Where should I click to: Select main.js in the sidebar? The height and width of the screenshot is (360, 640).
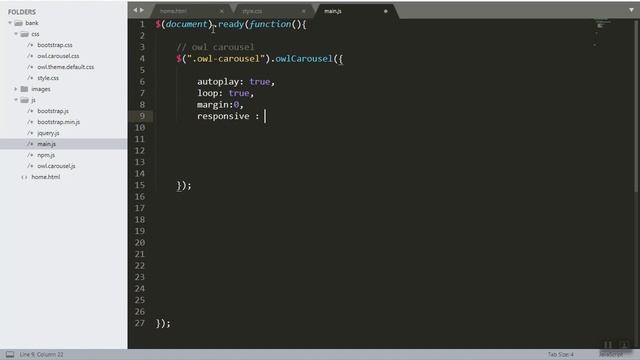[x=47, y=144]
